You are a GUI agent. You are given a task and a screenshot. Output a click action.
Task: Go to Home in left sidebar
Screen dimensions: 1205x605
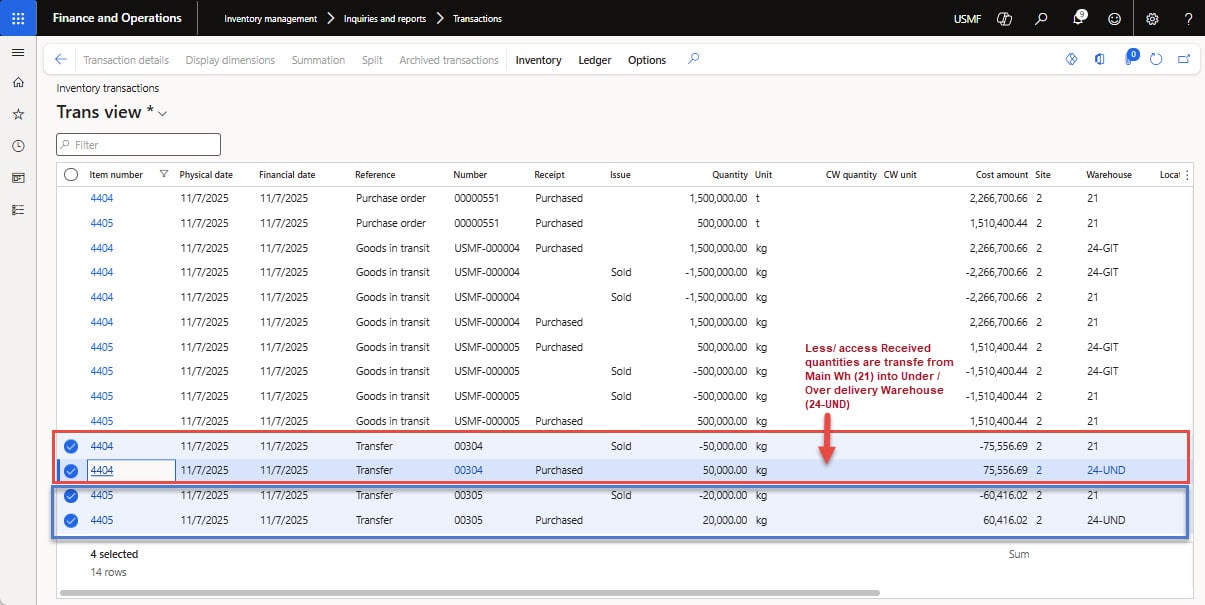(x=18, y=83)
